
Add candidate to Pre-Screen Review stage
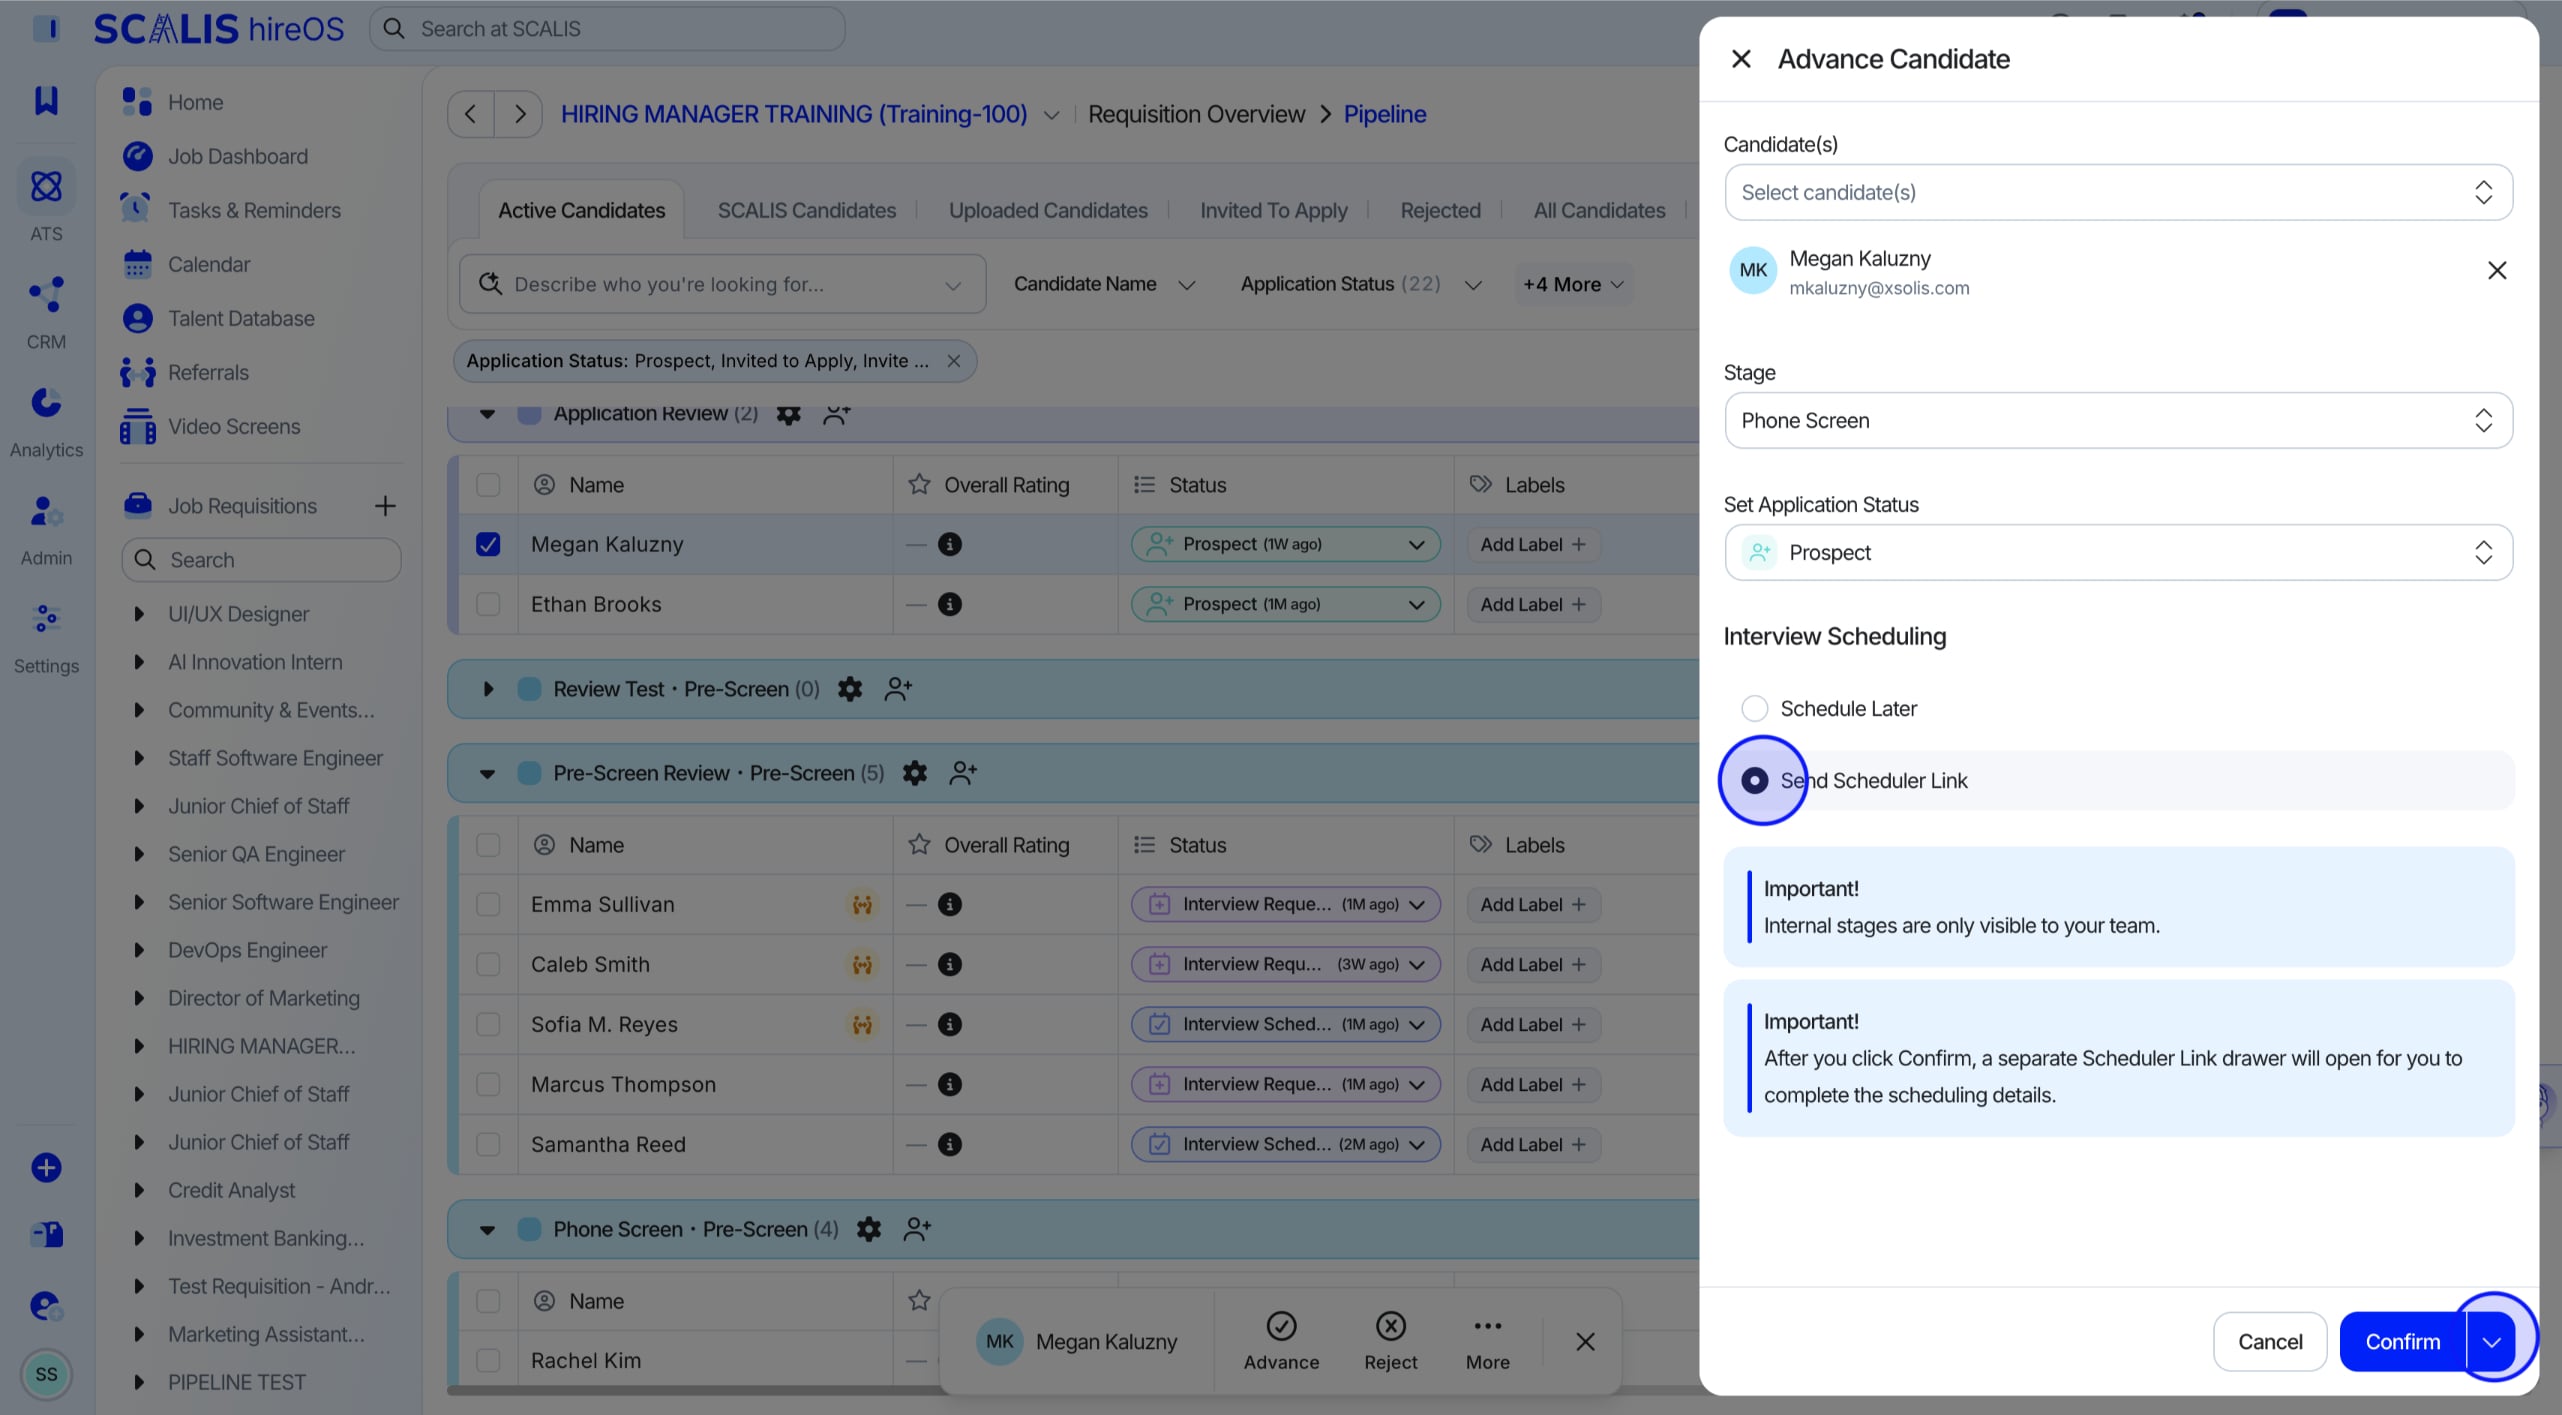point(963,773)
